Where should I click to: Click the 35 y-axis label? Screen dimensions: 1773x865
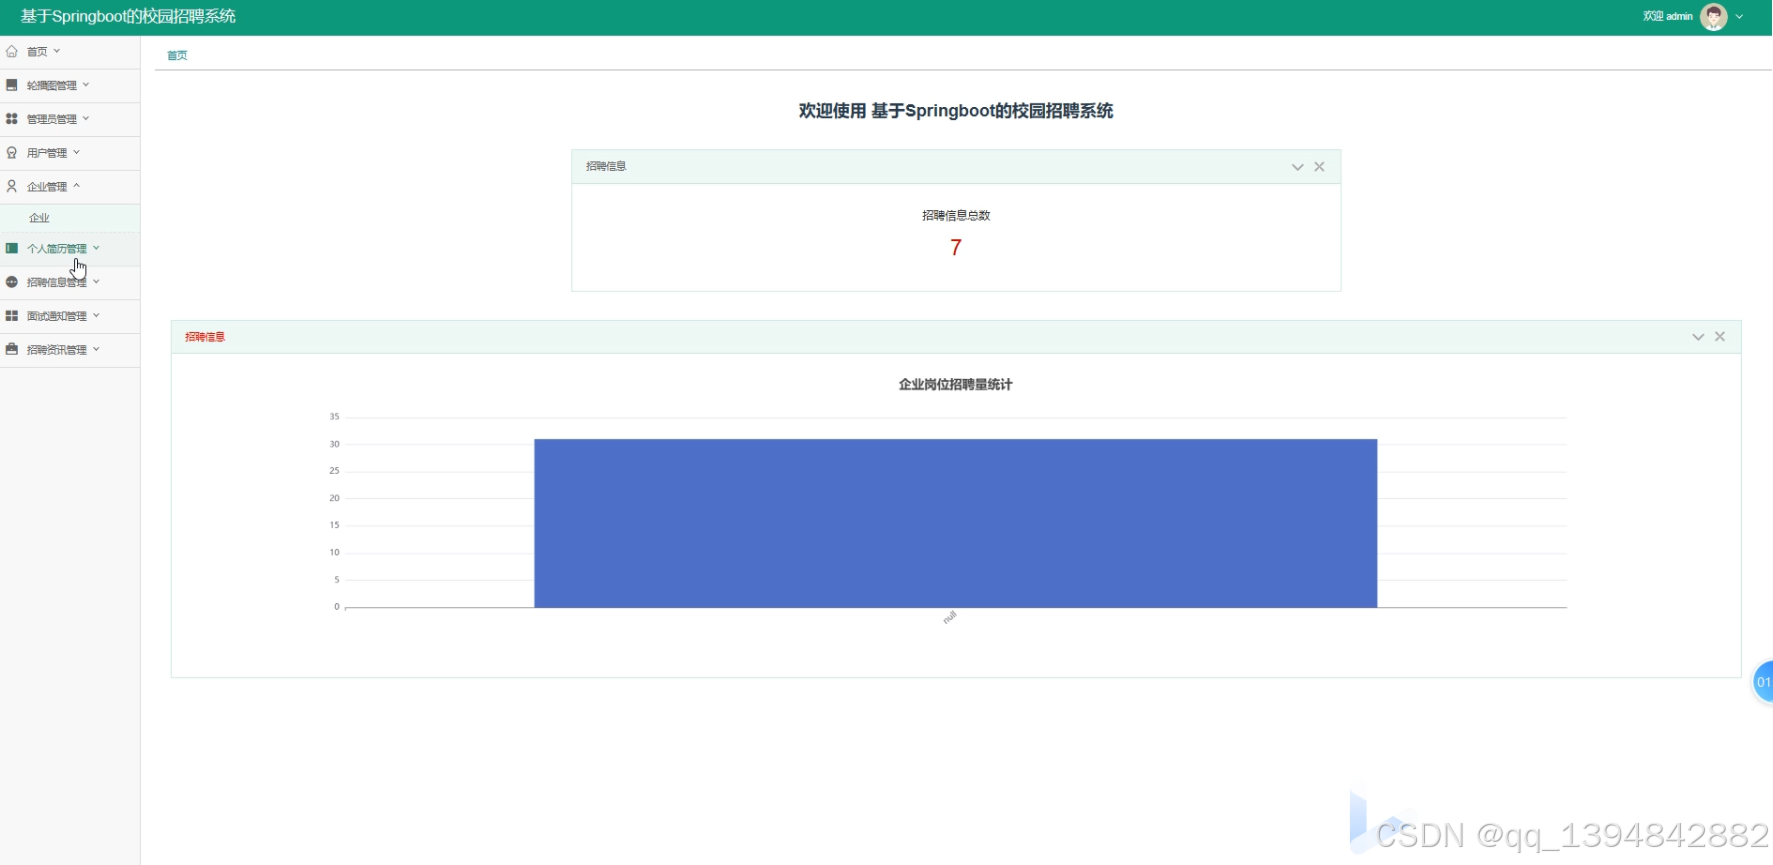[334, 417]
